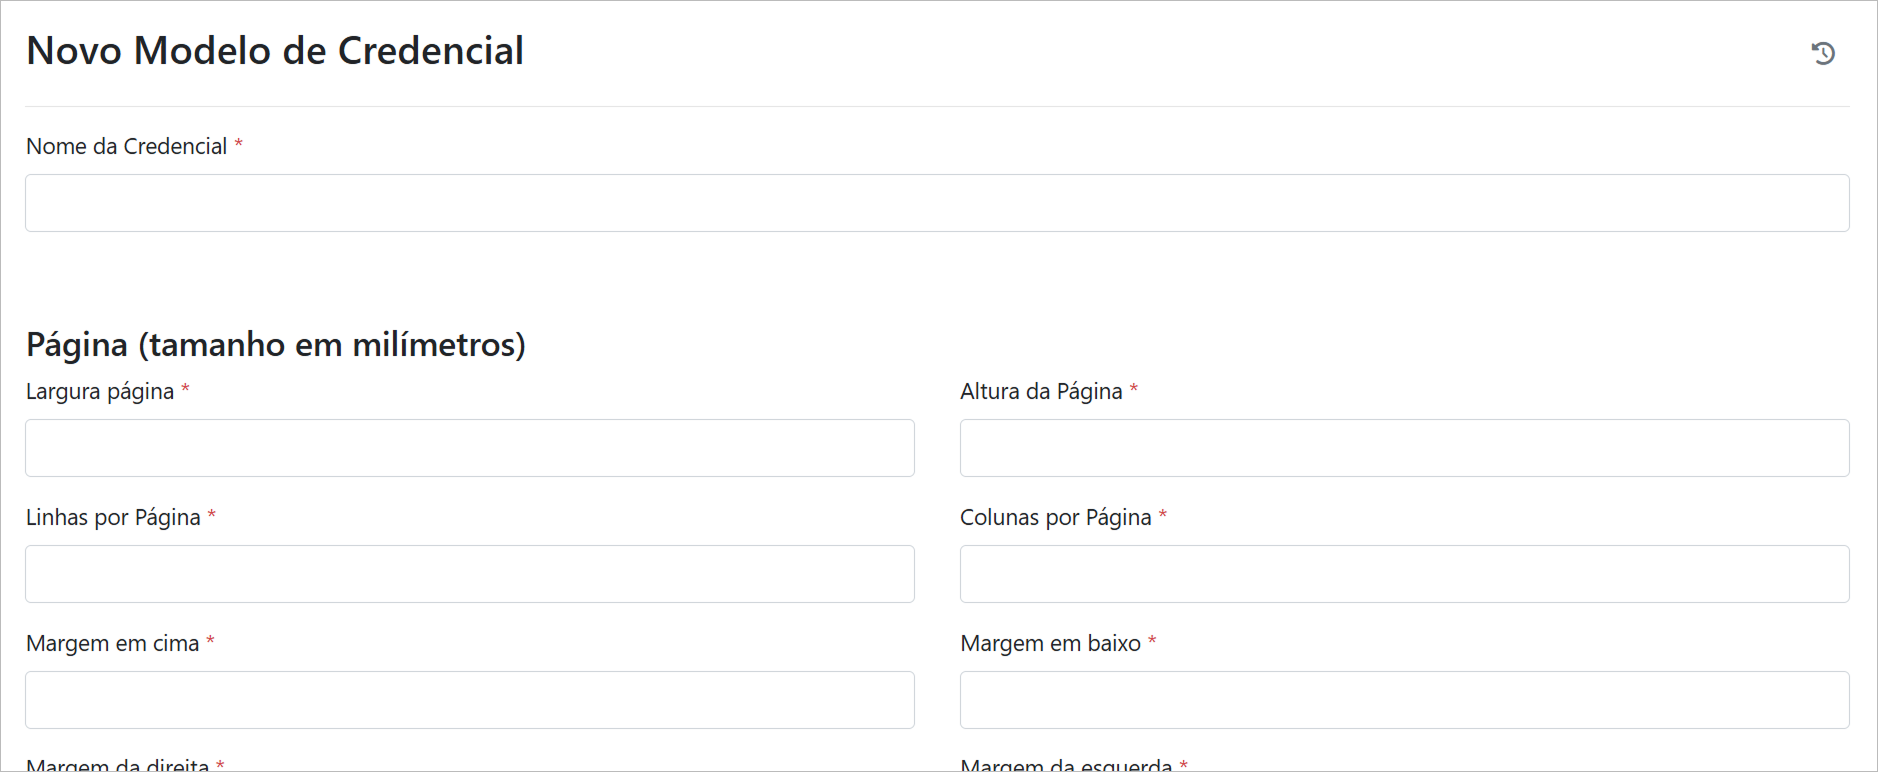Click the Margem em cima label

pyautogui.click(x=113, y=644)
